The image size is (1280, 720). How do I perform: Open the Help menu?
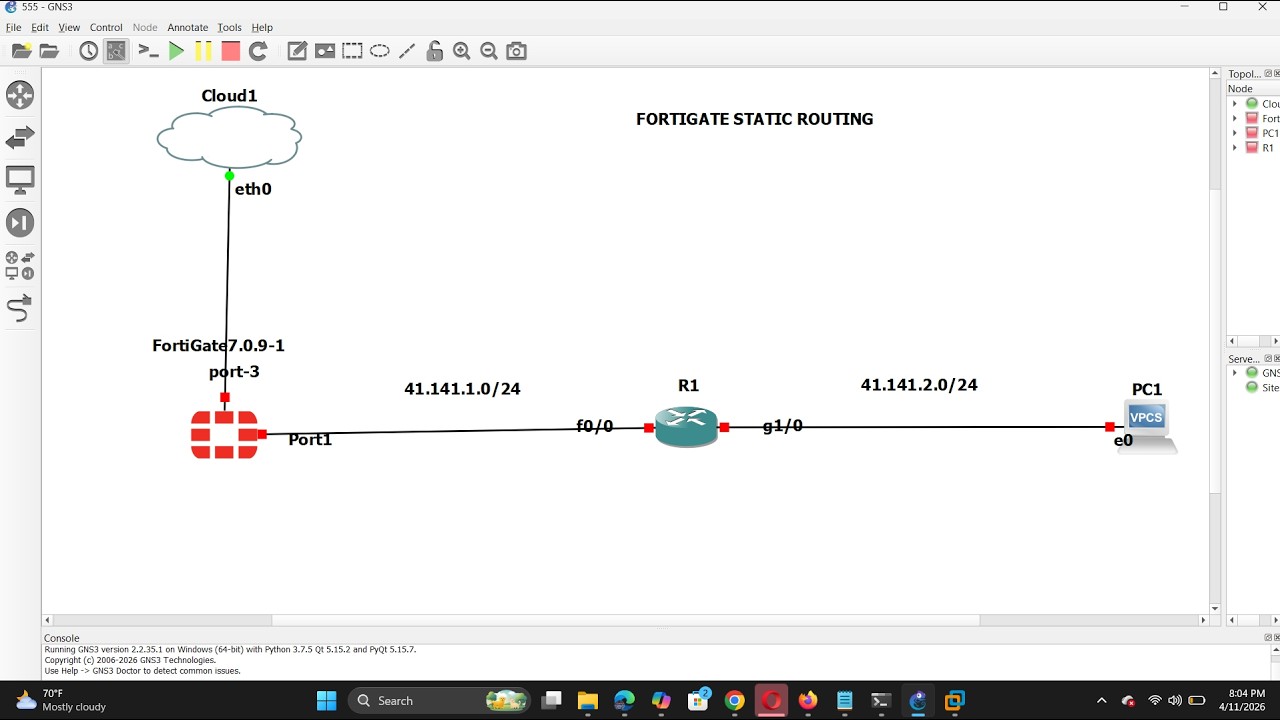[x=262, y=27]
